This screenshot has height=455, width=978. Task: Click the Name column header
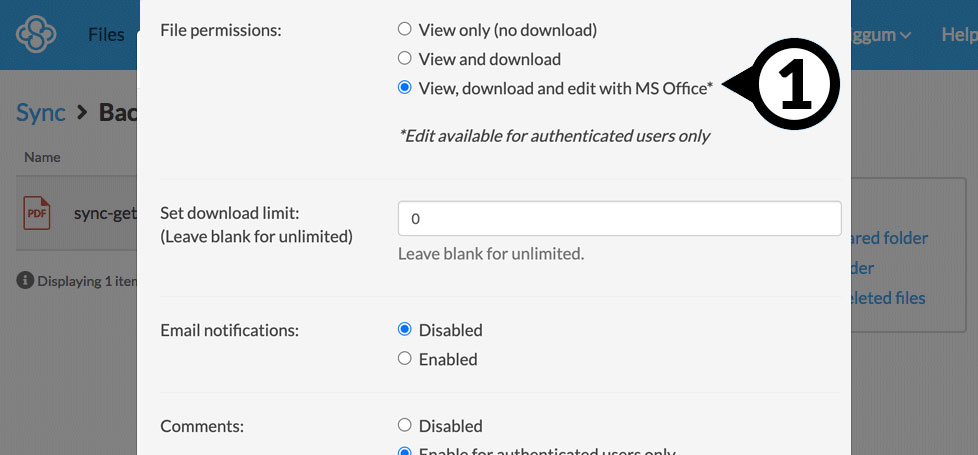pyautogui.click(x=42, y=157)
